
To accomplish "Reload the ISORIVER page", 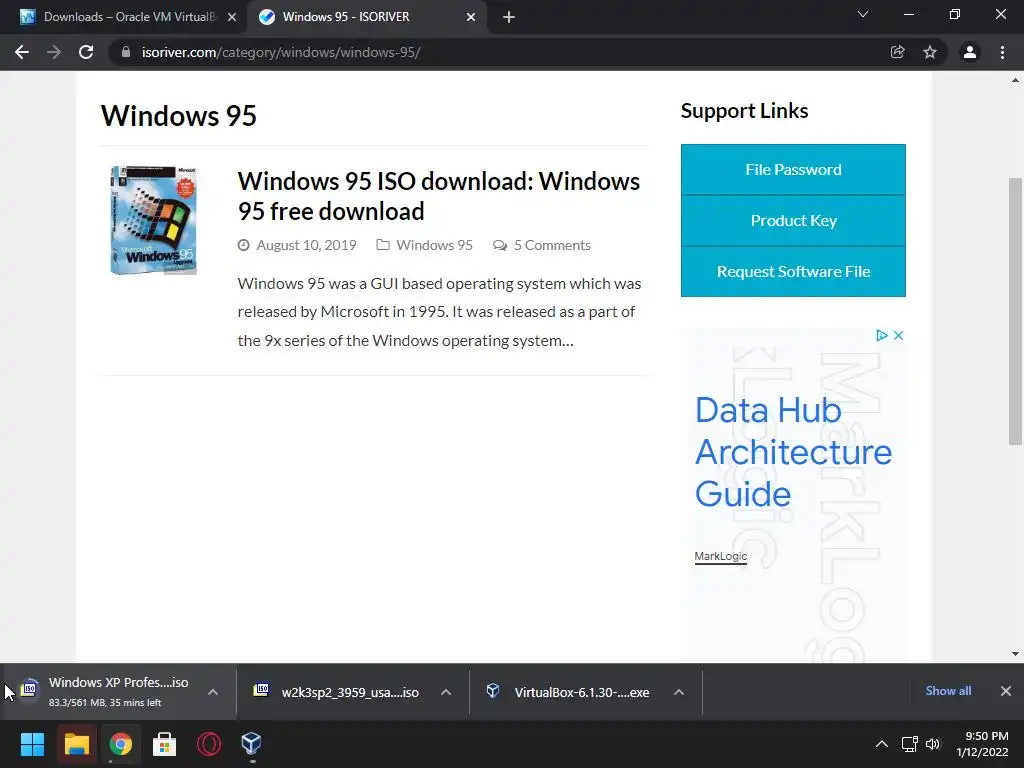I will click(86, 52).
